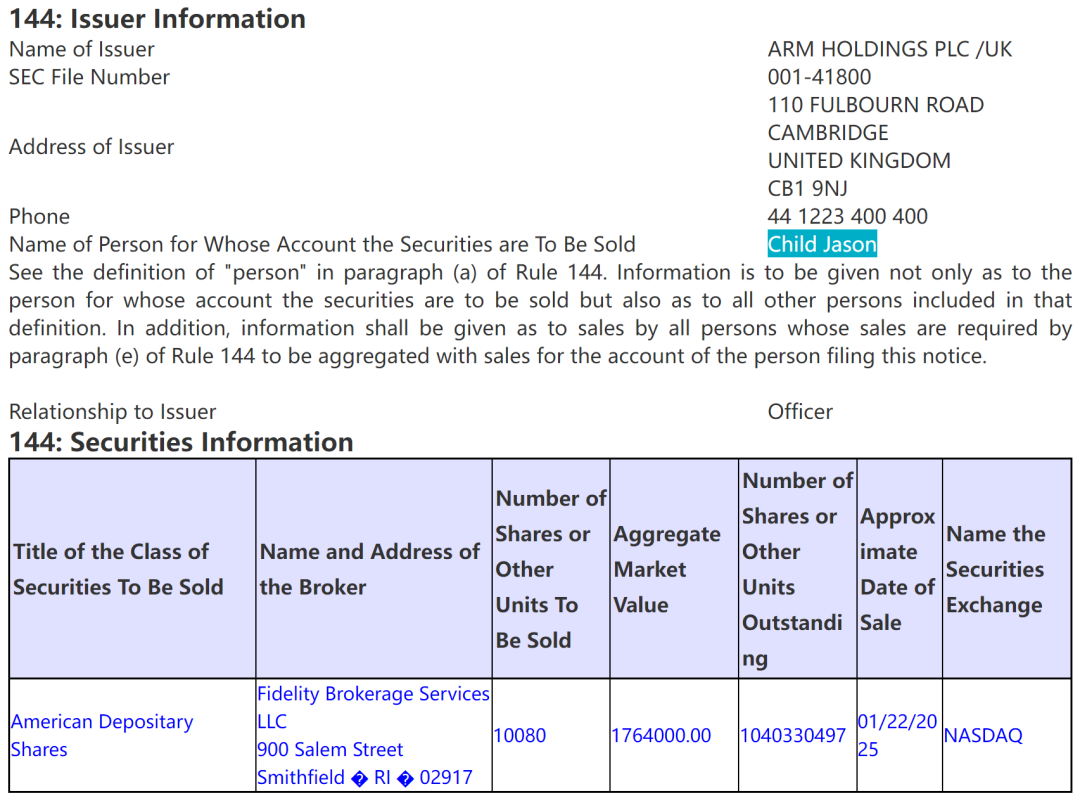Click the 10080 units to be sold value
1080x803 pixels.
coord(520,735)
